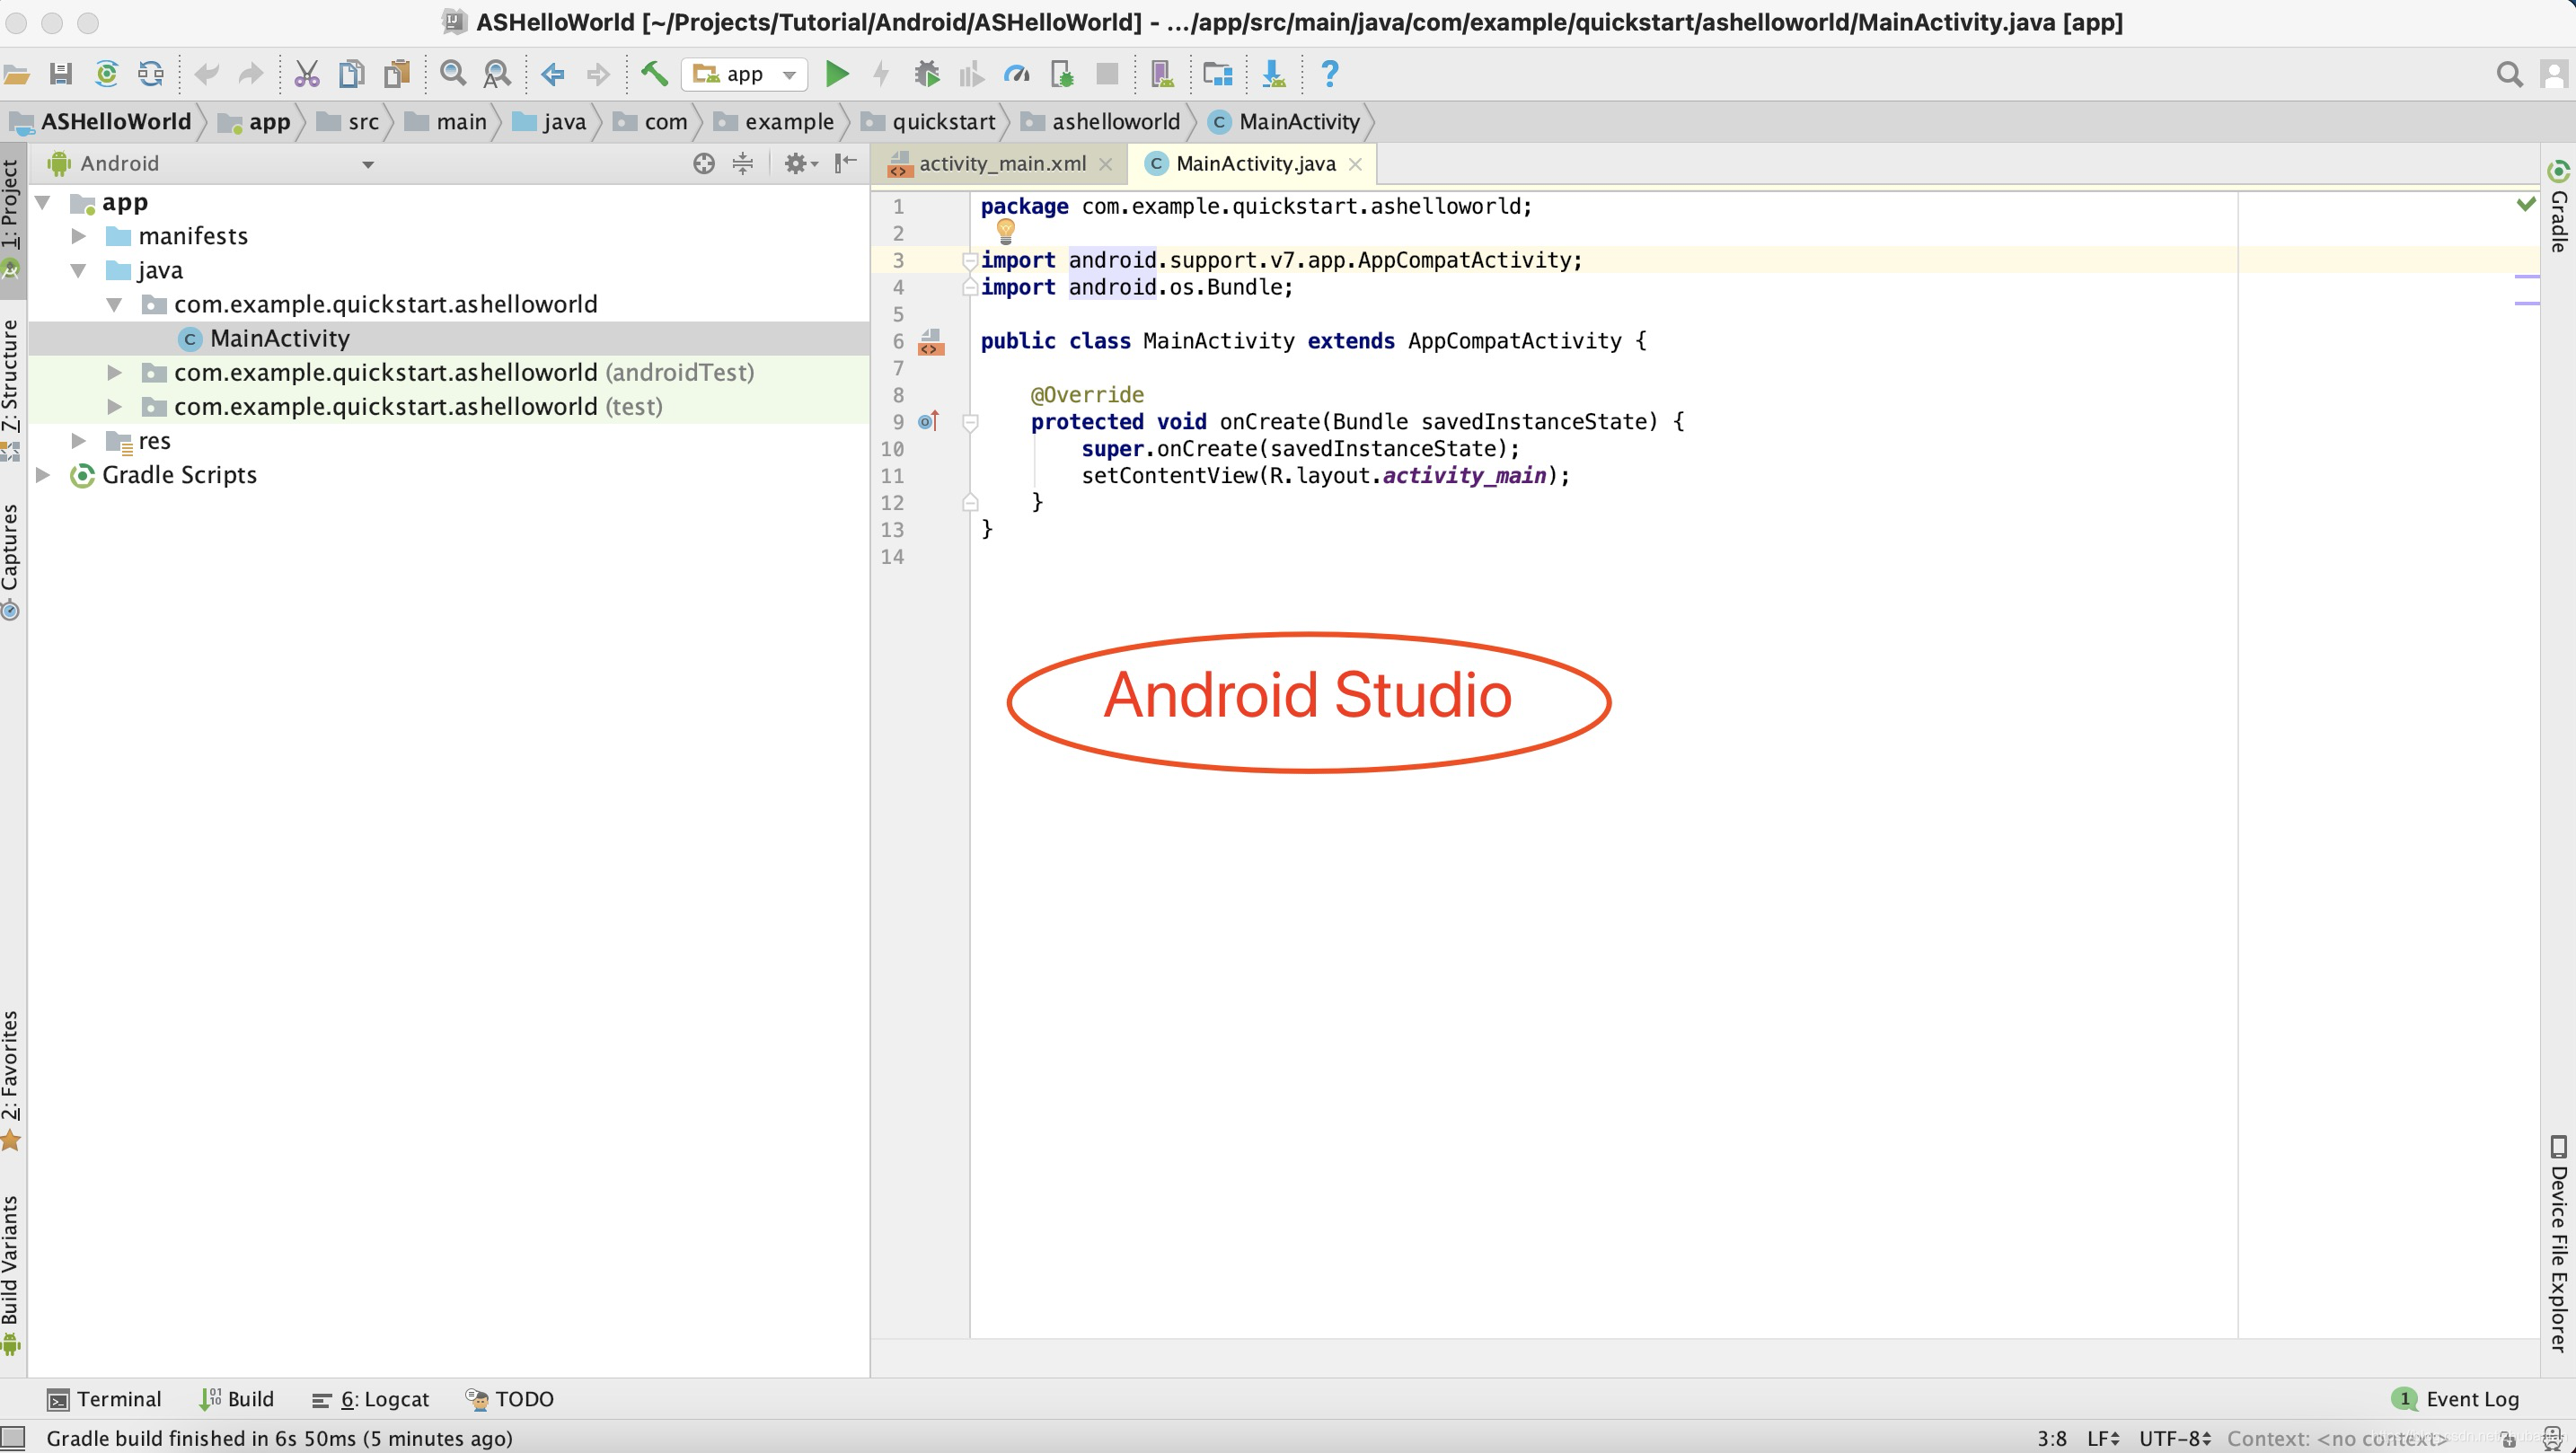2576x1453 pixels.
Task: Click the Debug app bug icon
Action: 927,74
